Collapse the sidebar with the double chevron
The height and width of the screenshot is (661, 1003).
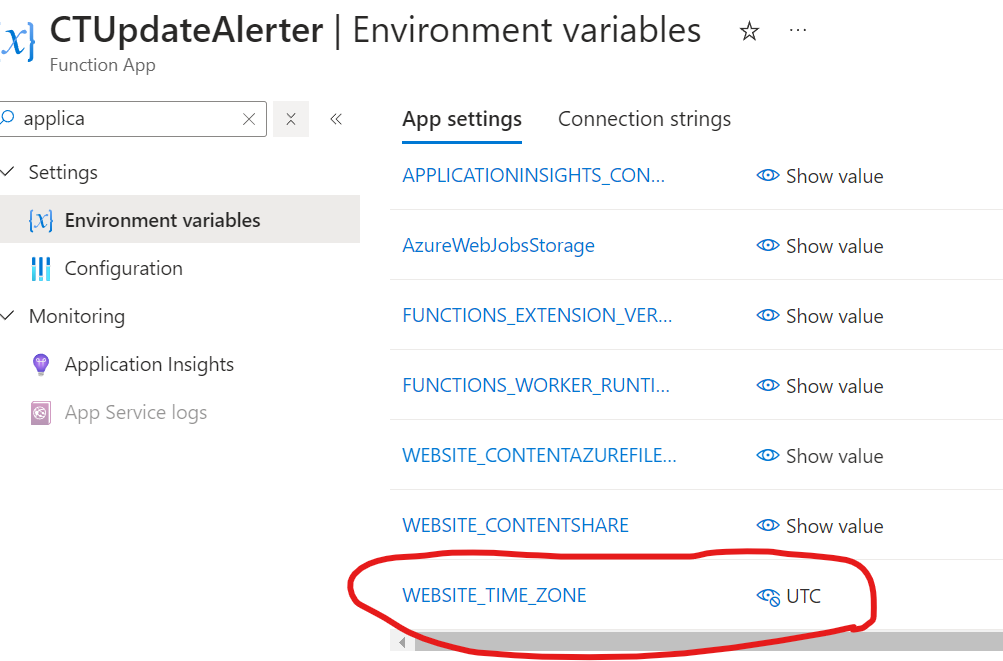pyautogui.click(x=336, y=119)
